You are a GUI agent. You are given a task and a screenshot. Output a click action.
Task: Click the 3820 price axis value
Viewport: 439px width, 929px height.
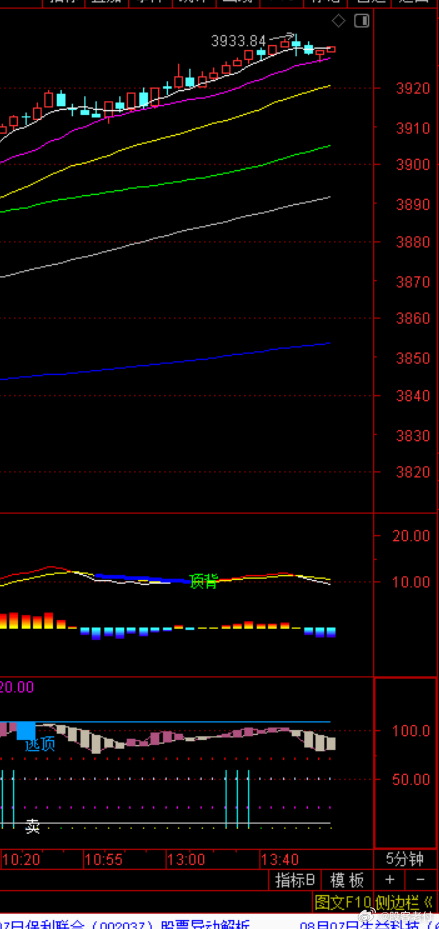412,473
